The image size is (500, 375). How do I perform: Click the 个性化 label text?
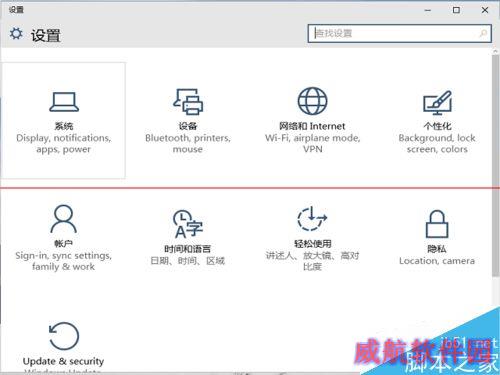coord(437,126)
